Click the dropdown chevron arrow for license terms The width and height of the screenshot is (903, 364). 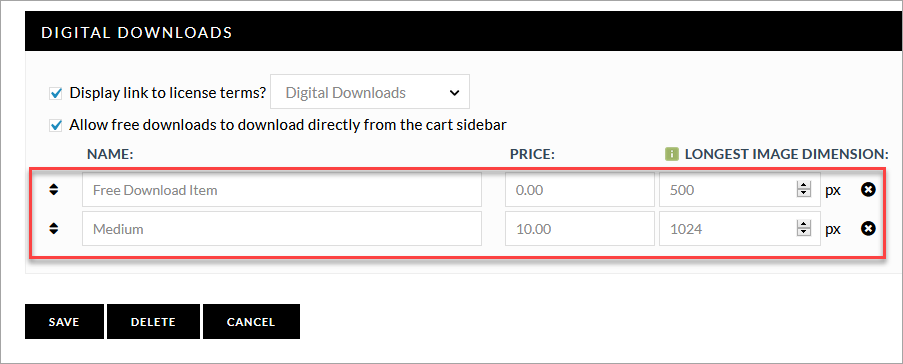tap(454, 93)
